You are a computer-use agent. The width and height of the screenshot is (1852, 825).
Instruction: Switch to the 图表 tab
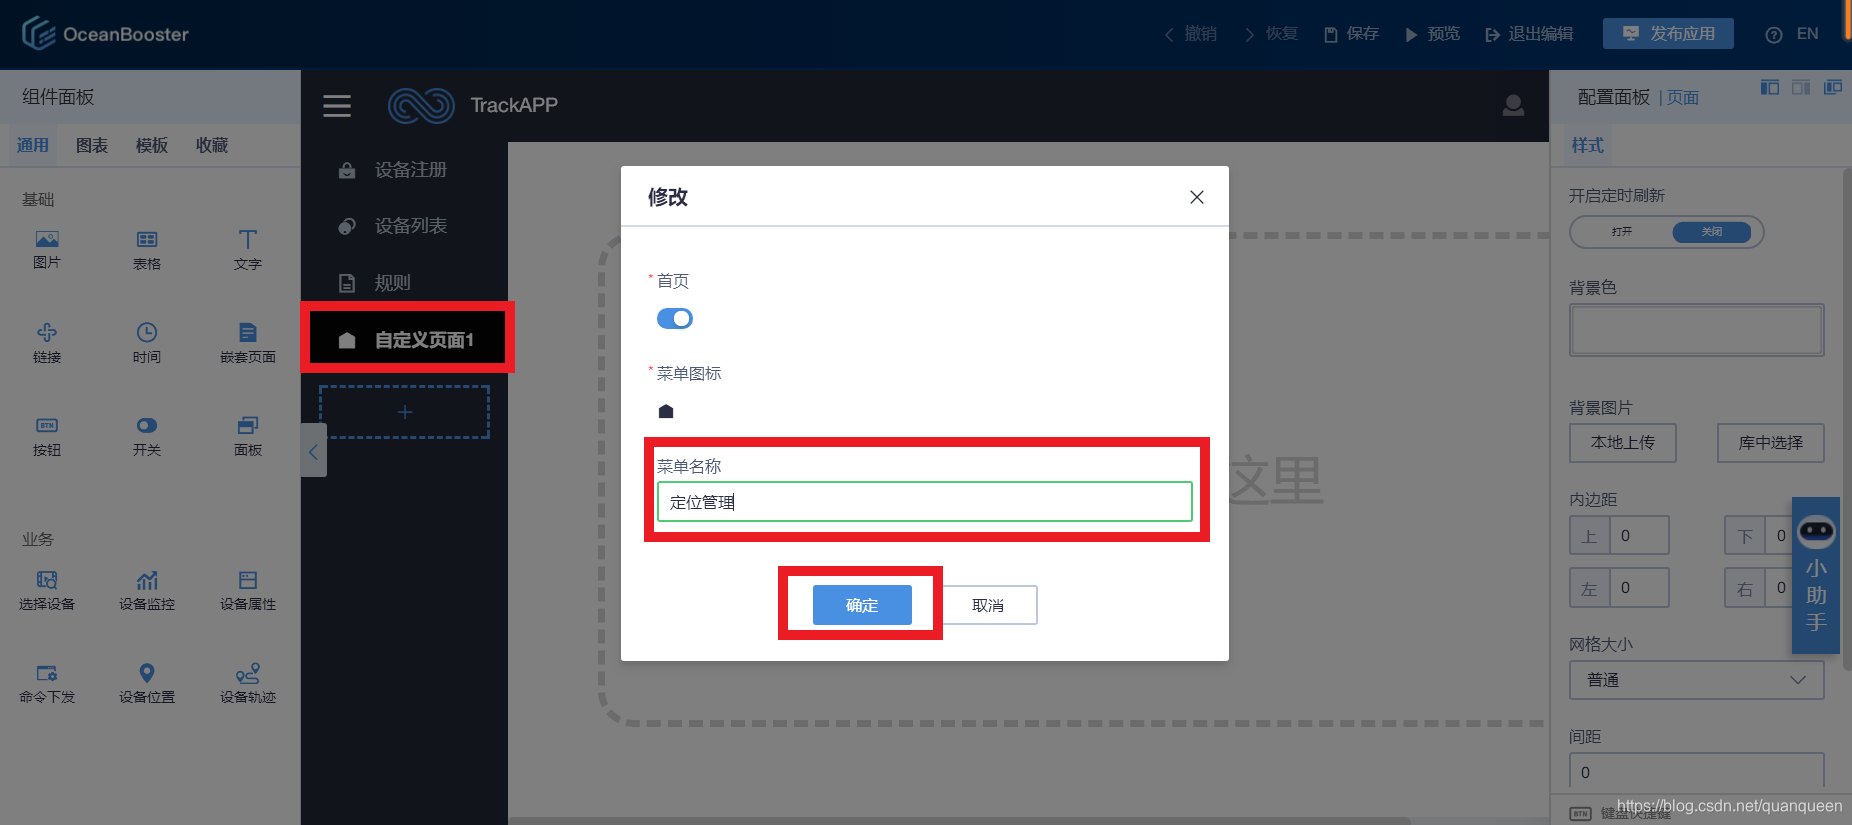pos(92,146)
